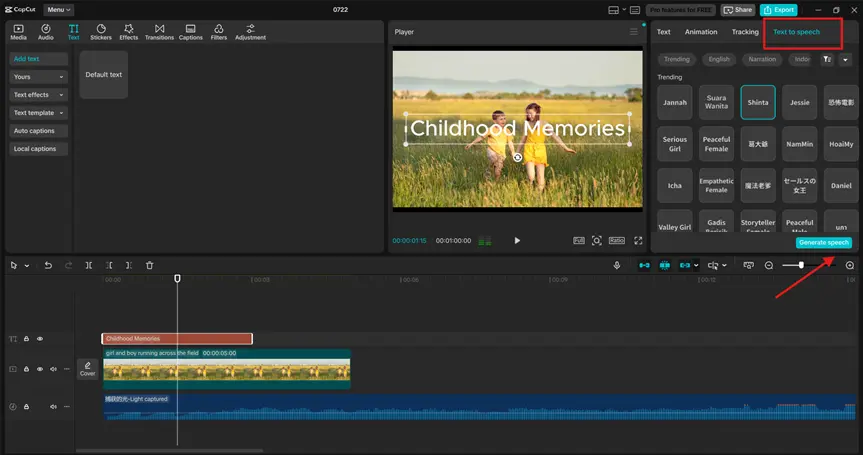863x455 pixels.
Task: Click the player screenshot/zoom icon
Action: pyautogui.click(x=597, y=240)
